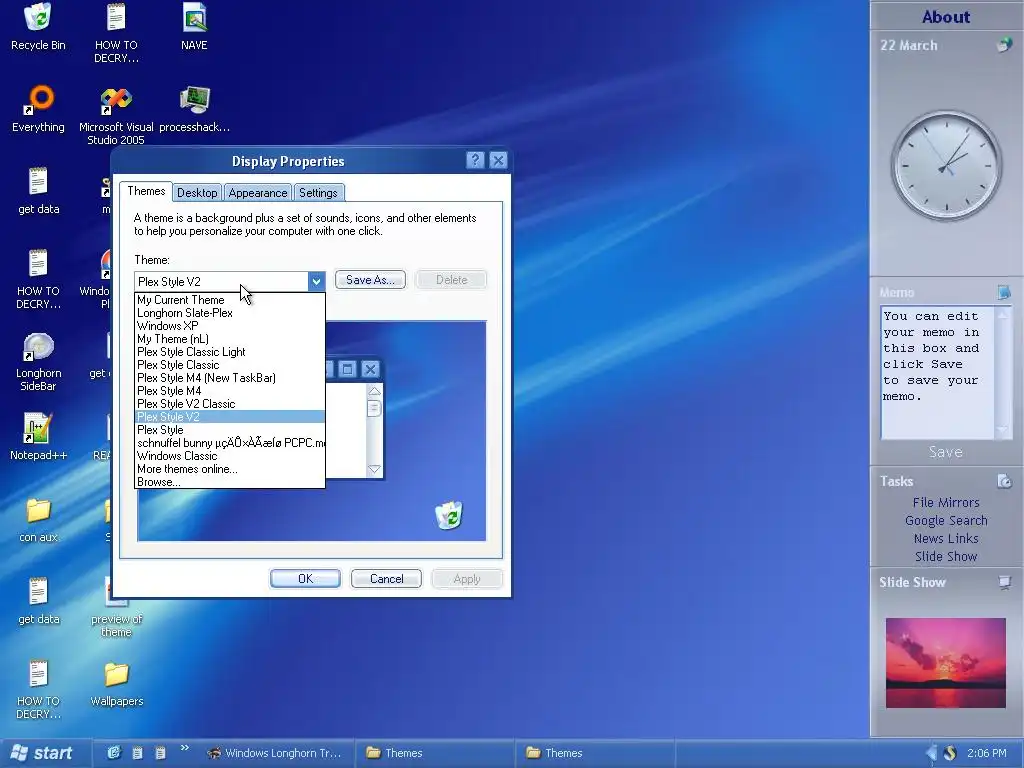Choose Windows Classic theme from list
1024x768 pixels.
tap(229, 456)
